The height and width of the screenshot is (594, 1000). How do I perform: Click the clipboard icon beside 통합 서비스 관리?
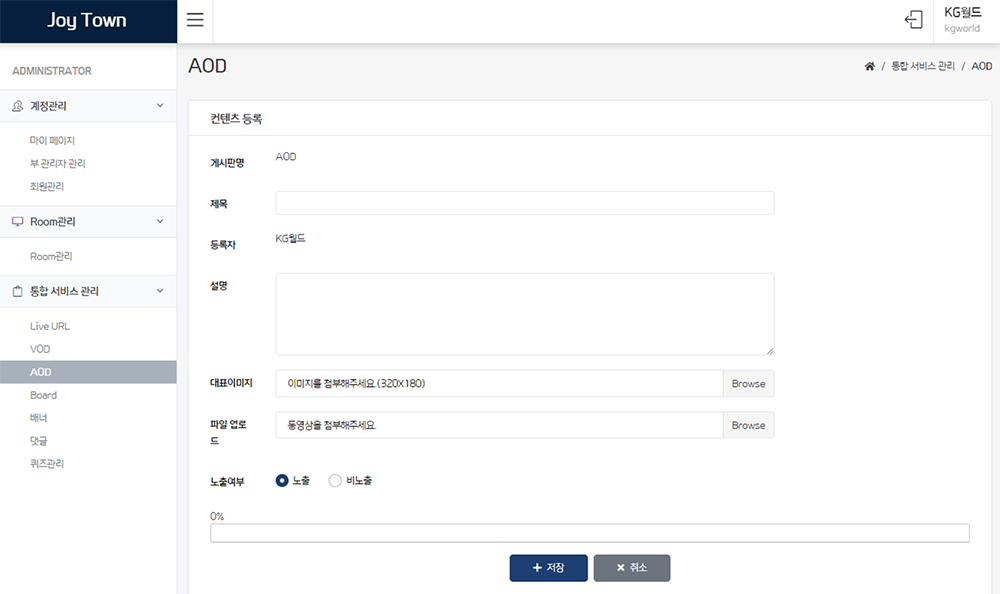[x=18, y=291]
